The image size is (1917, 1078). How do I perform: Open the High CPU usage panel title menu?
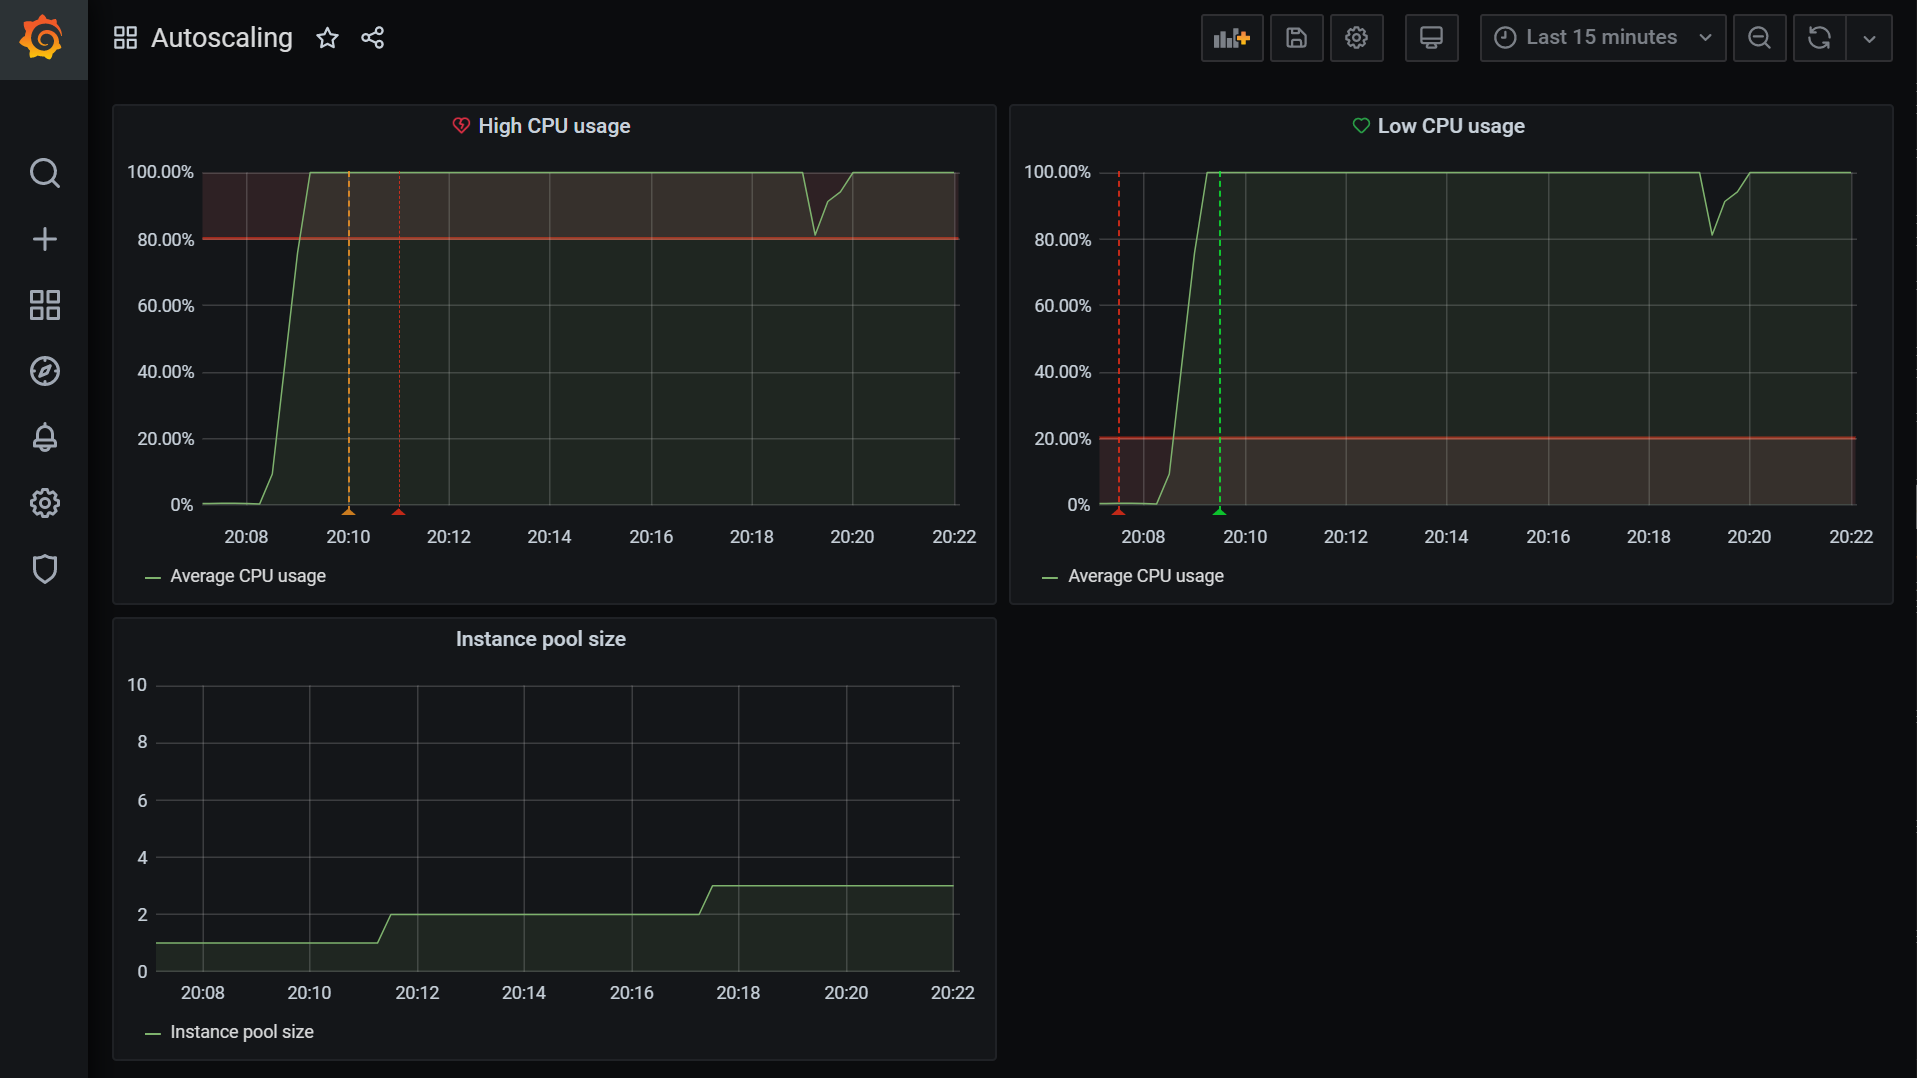553,126
